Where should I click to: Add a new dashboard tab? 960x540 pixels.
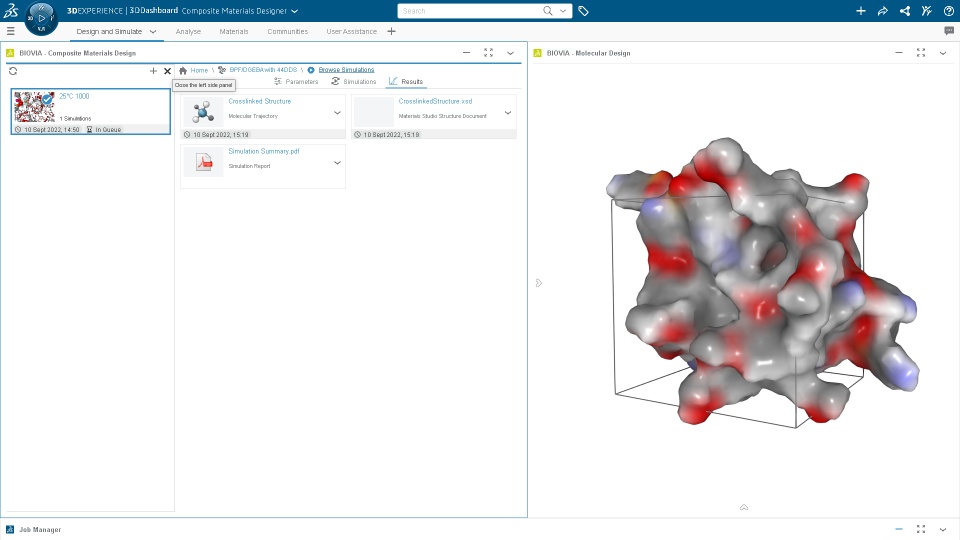(x=391, y=31)
